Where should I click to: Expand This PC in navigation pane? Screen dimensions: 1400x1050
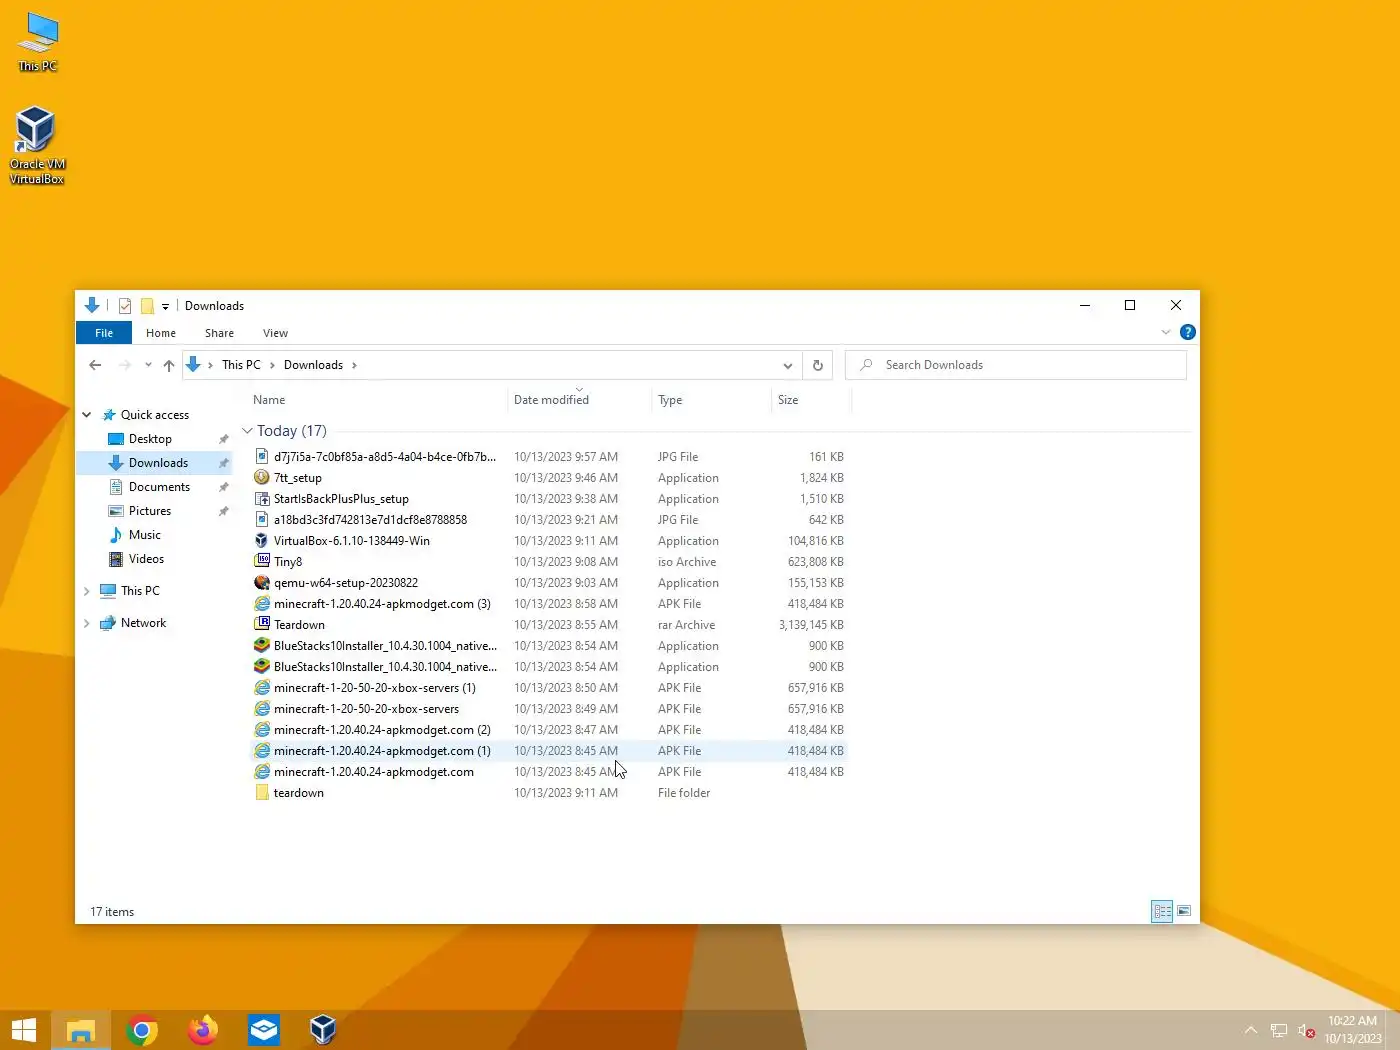(x=87, y=591)
